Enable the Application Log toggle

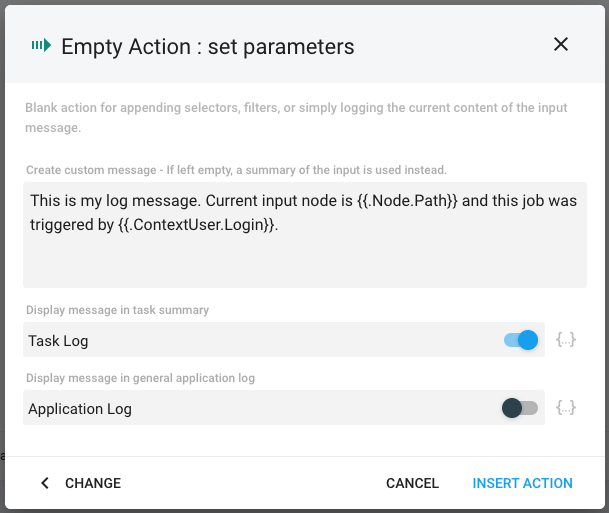pyautogui.click(x=520, y=408)
